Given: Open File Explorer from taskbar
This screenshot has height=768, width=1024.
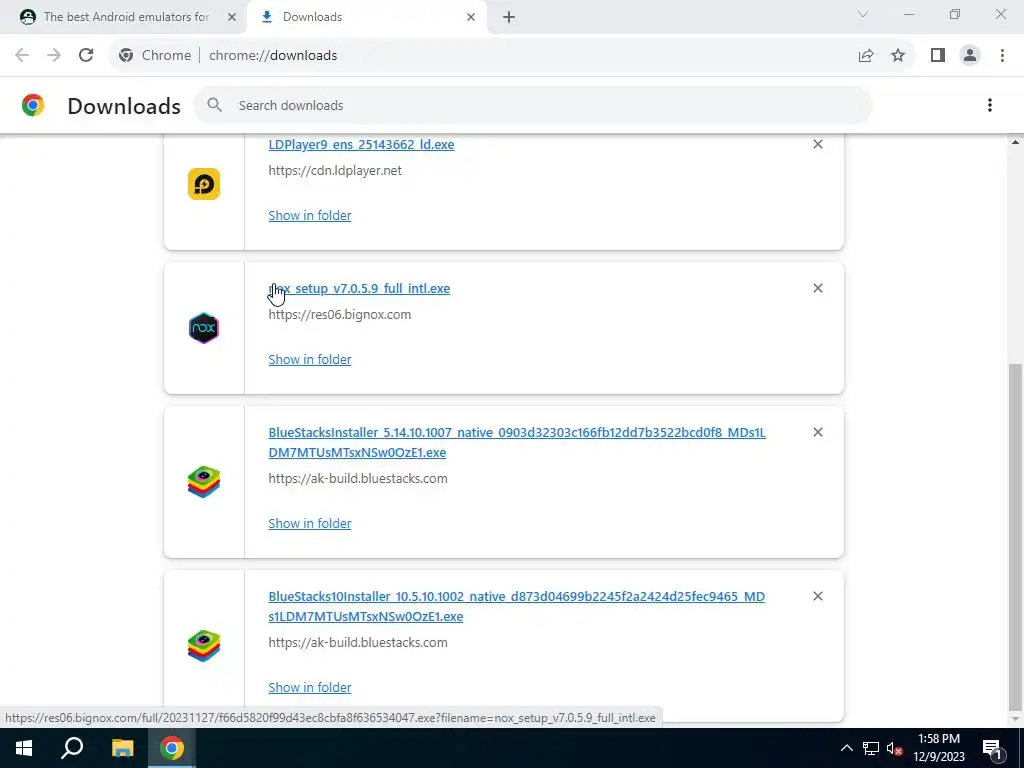Looking at the screenshot, I should tap(122, 748).
